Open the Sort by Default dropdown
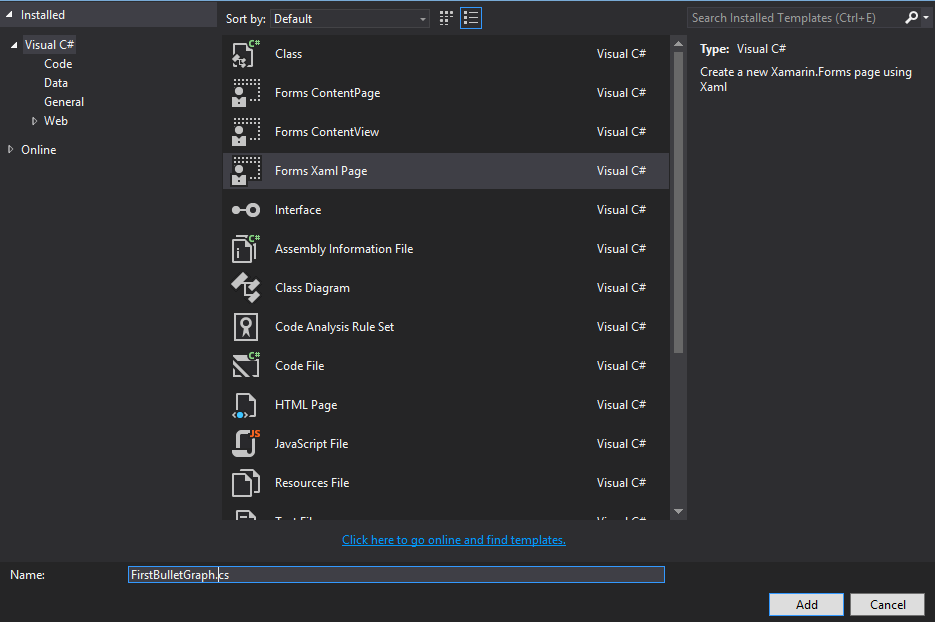The image size is (935, 622). point(349,19)
